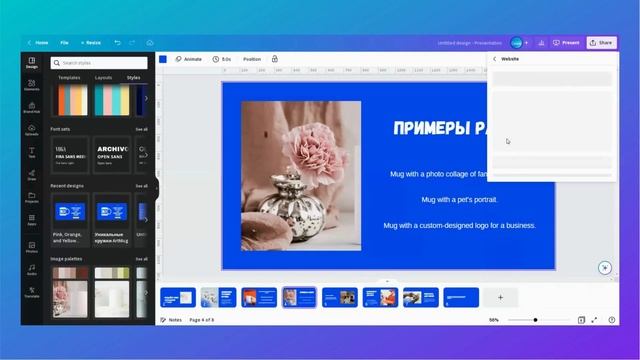This screenshot has width=640, height=360.
Task: Show more font sets with the arrow
Action: (146, 155)
